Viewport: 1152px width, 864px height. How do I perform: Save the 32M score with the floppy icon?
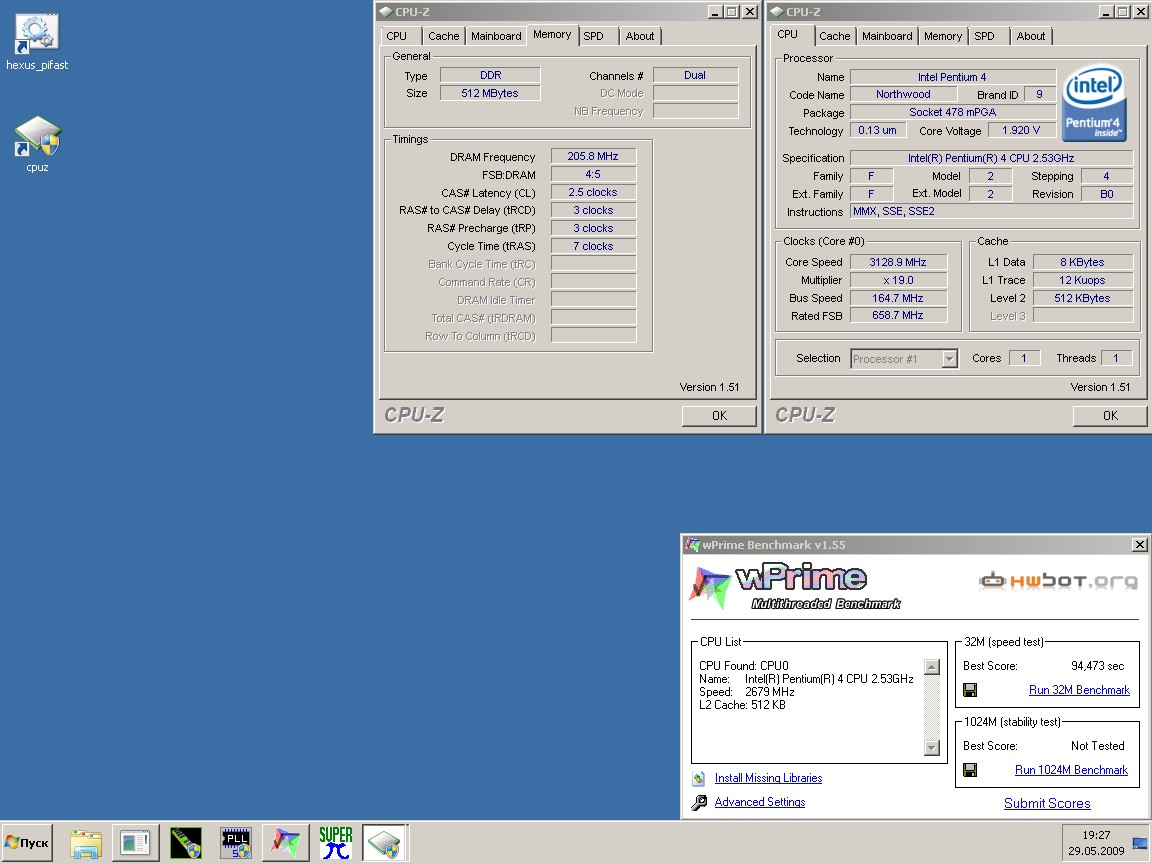(x=970, y=690)
